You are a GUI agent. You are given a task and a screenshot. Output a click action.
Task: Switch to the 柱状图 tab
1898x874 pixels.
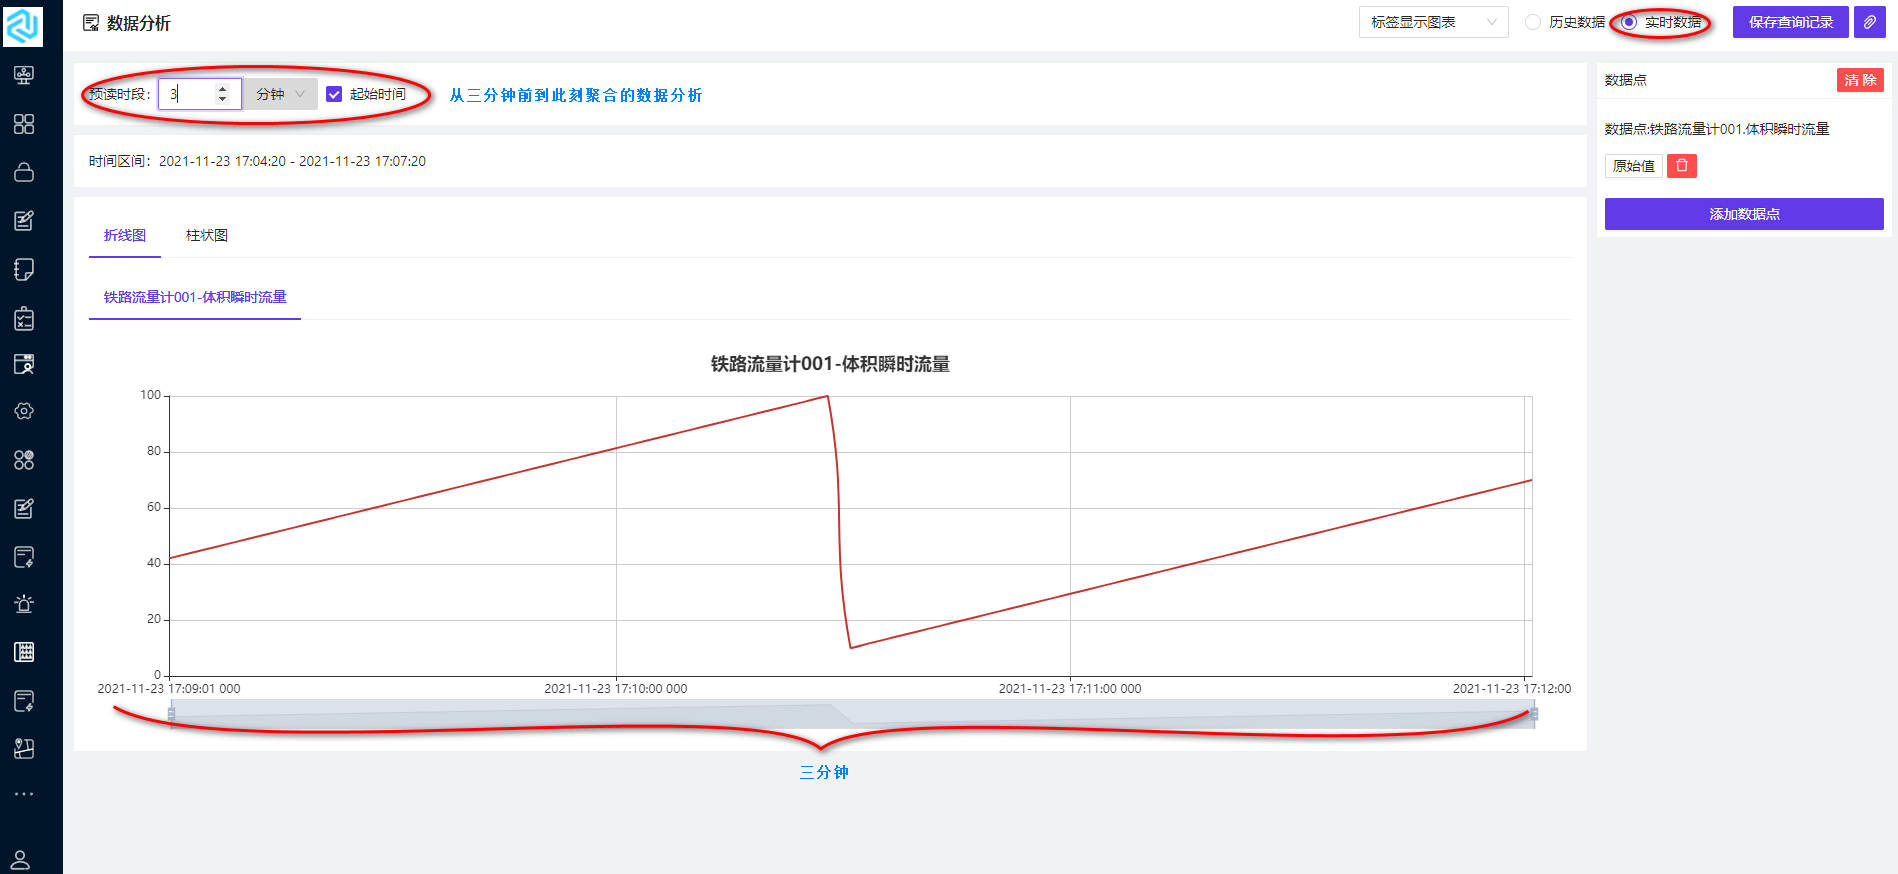pos(207,235)
